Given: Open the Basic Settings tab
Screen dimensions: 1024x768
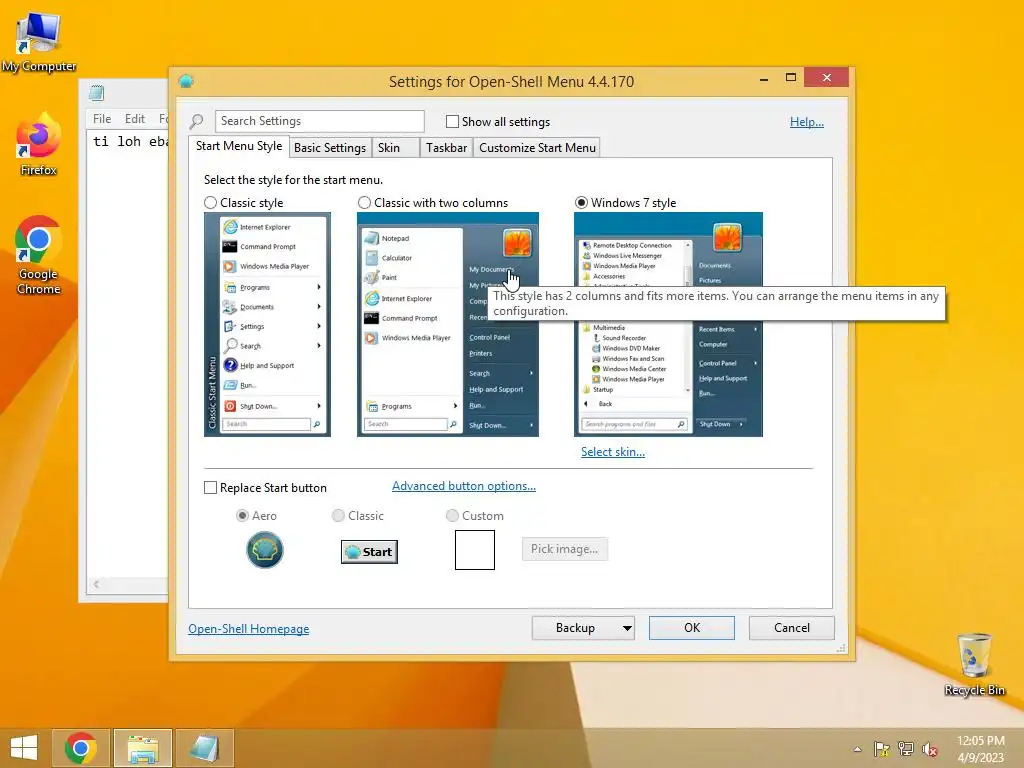Looking at the screenshot, I should [330, 148].
